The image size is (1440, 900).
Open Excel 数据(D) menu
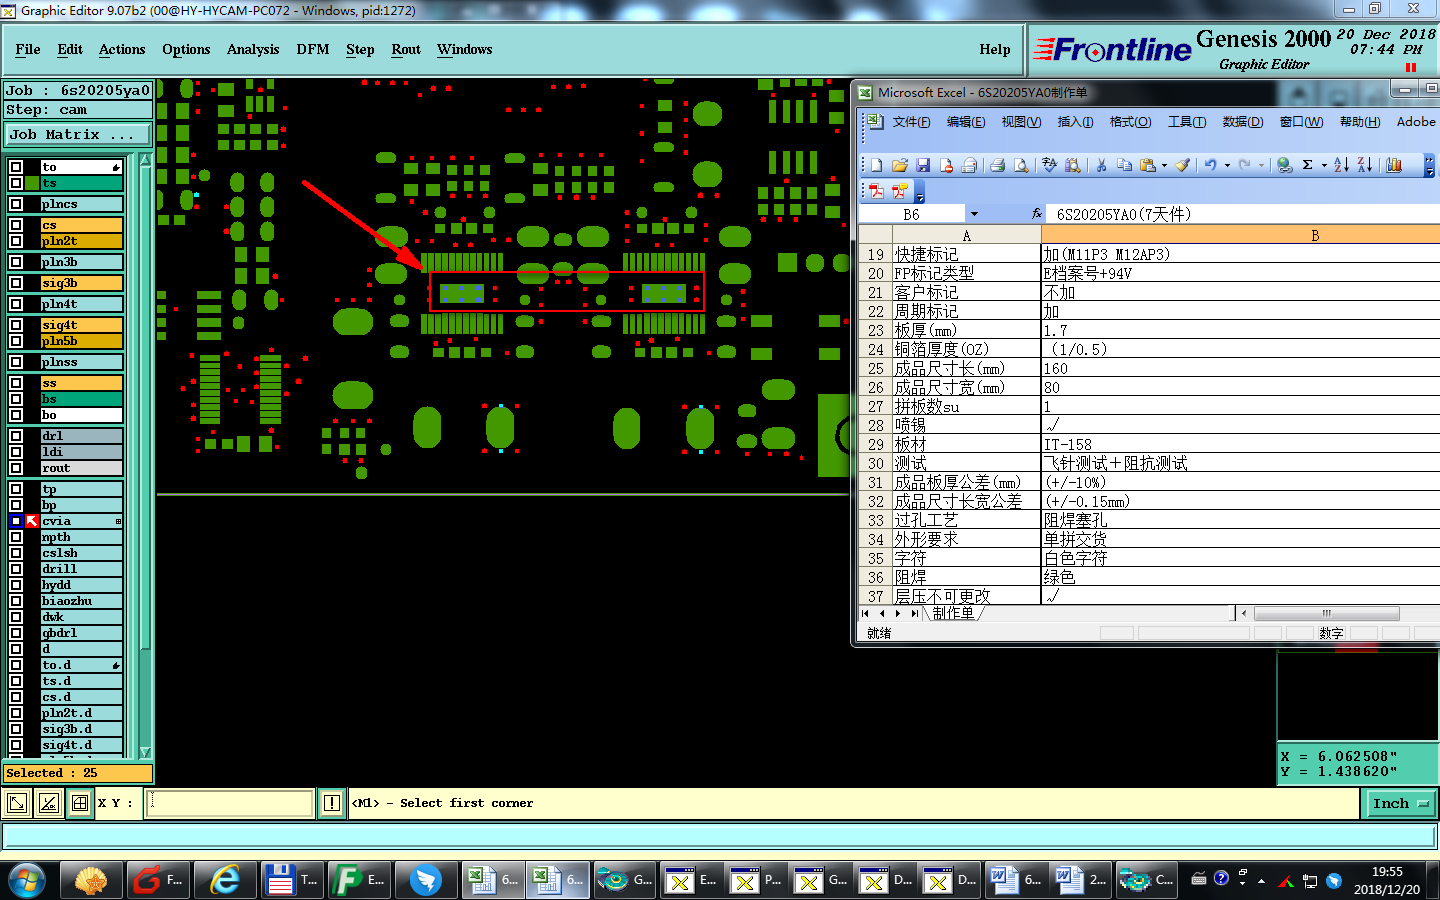click(1243, 122)
